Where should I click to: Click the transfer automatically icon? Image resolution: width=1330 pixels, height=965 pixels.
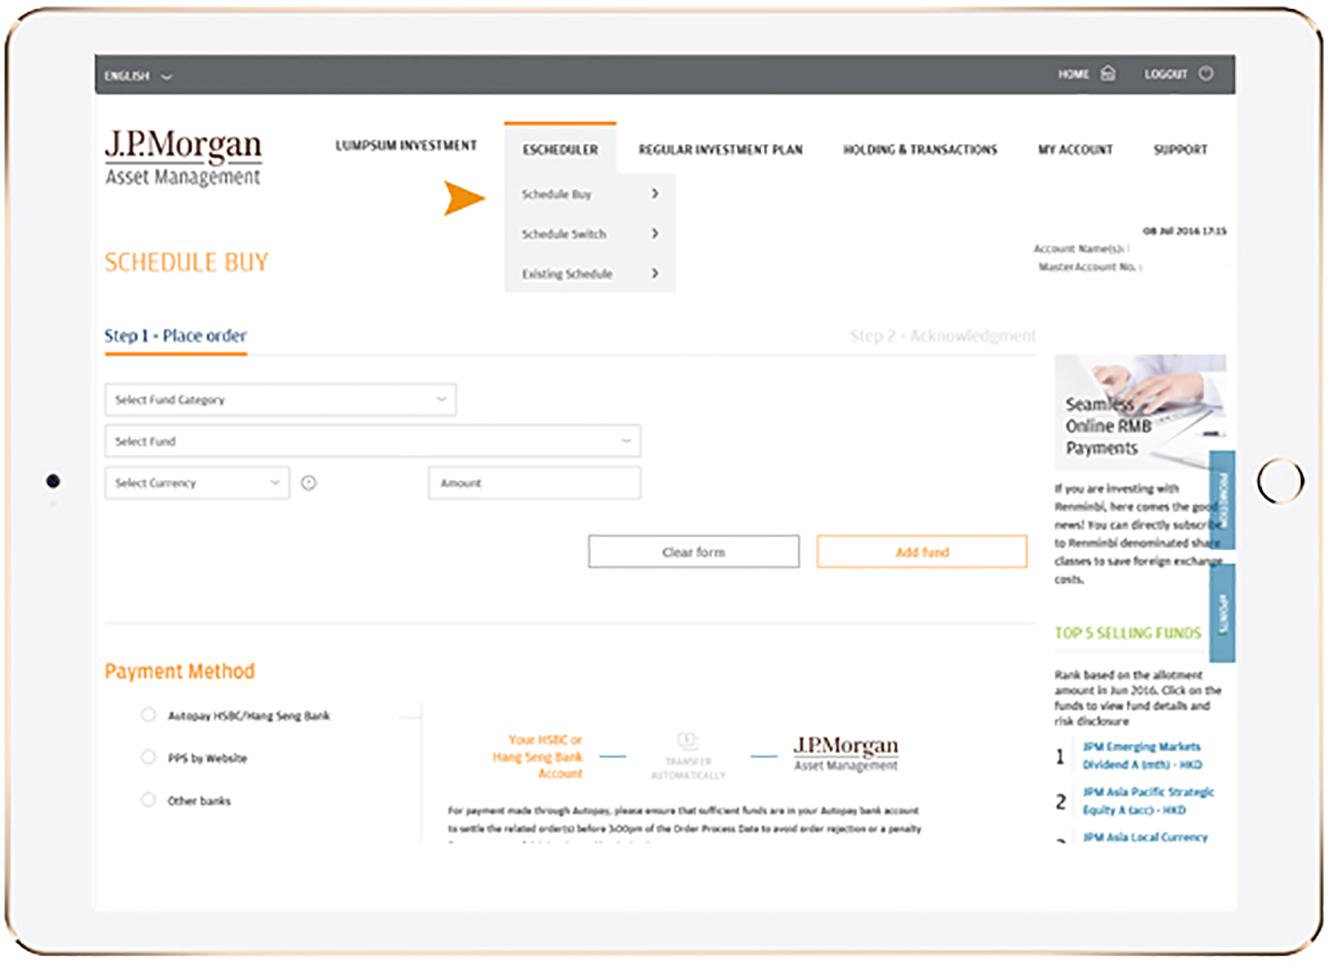tap(687, 741)
